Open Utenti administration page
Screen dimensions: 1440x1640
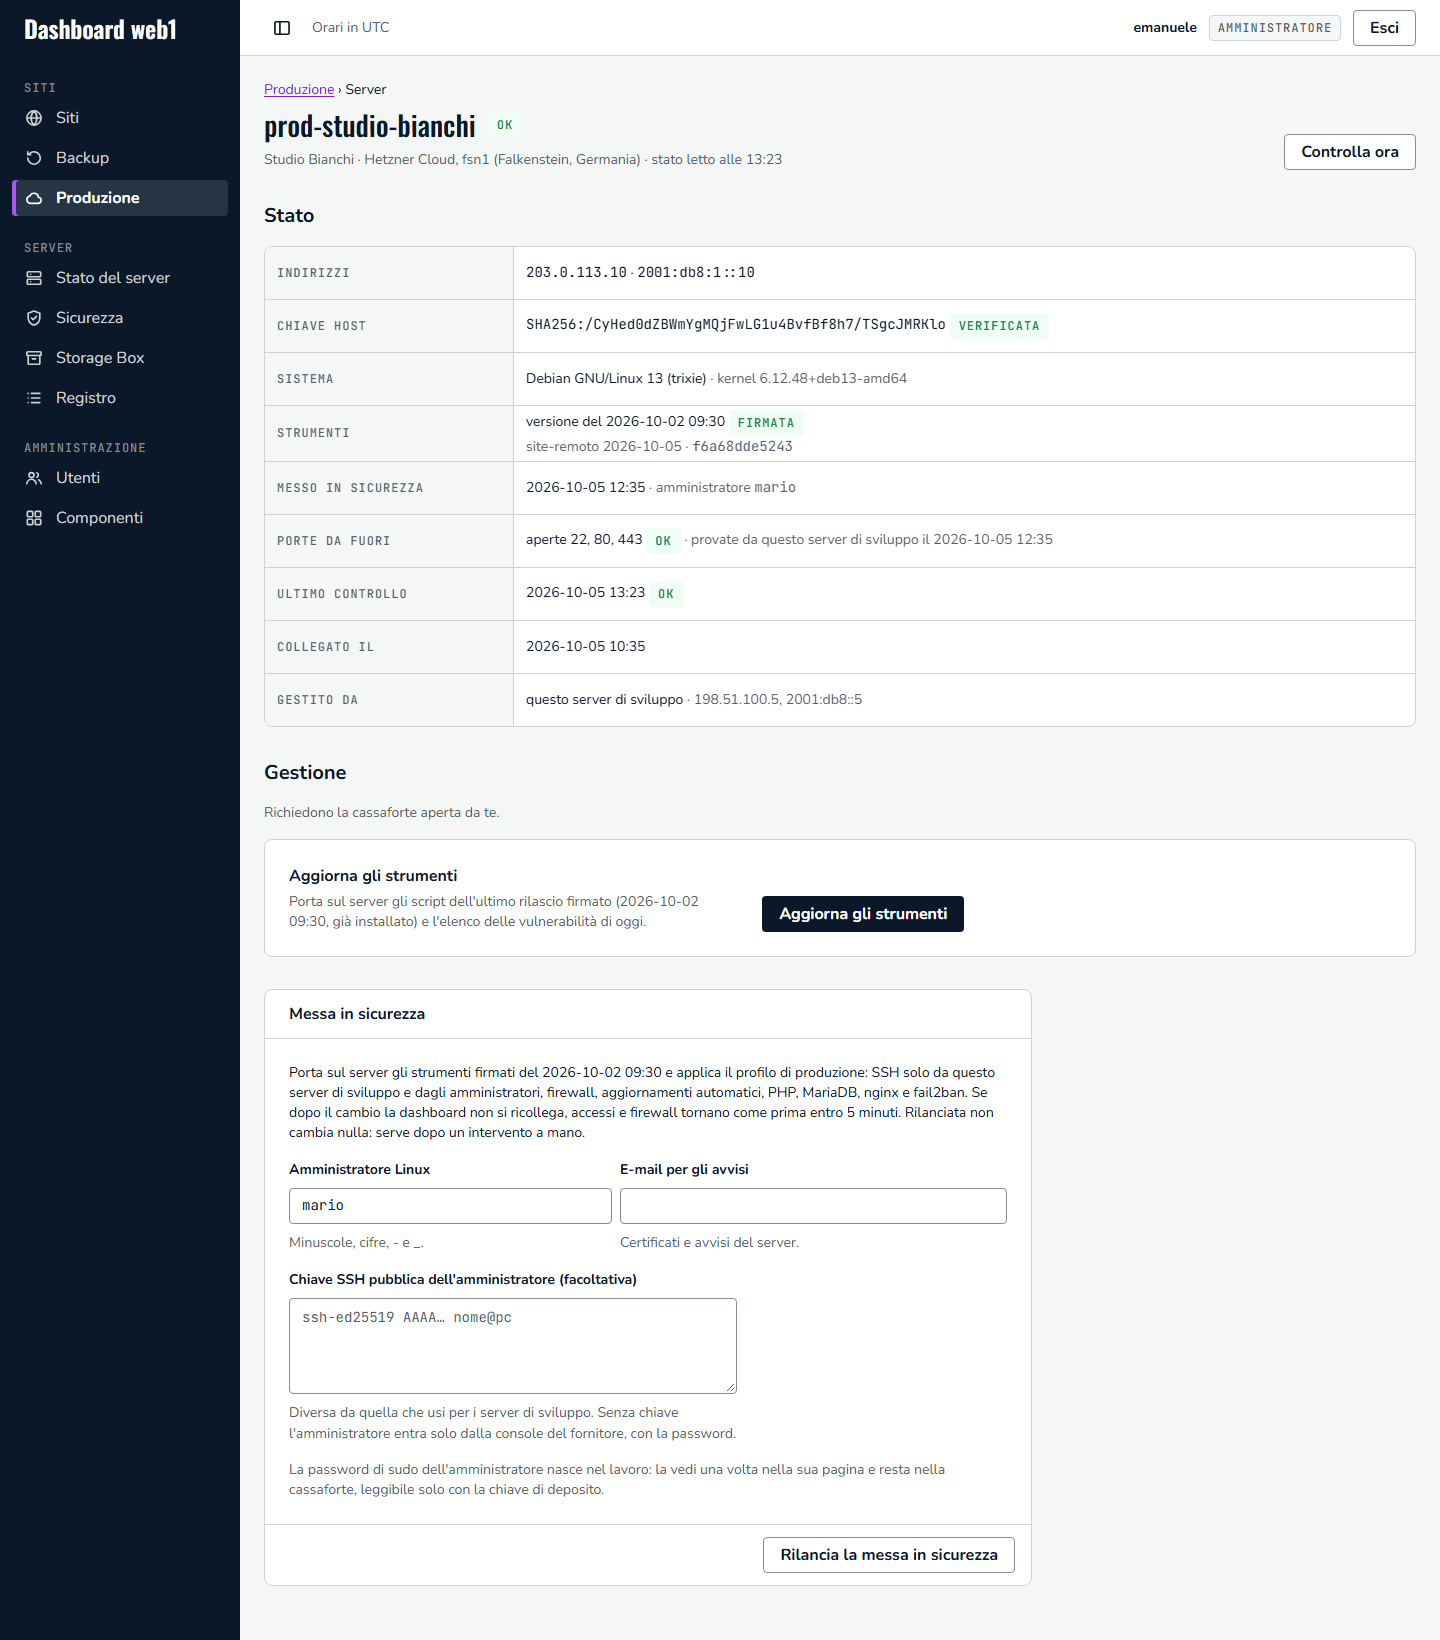(x=120, y=478)
